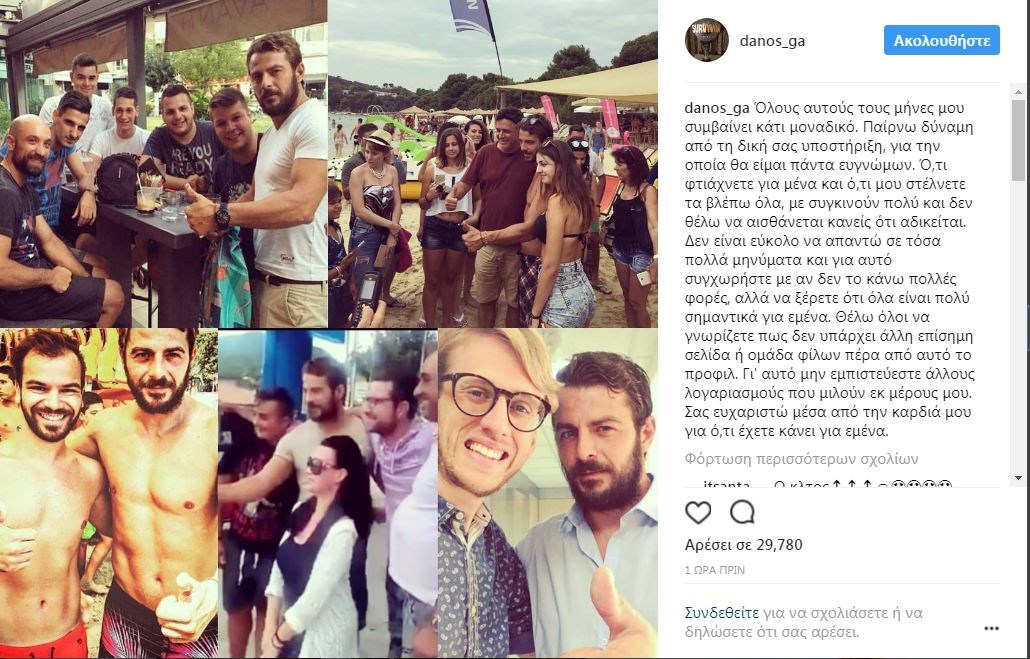View who liked: Αρέσει σε 29,780
The width and height of the screenshot is (1030, 659).
744,545
